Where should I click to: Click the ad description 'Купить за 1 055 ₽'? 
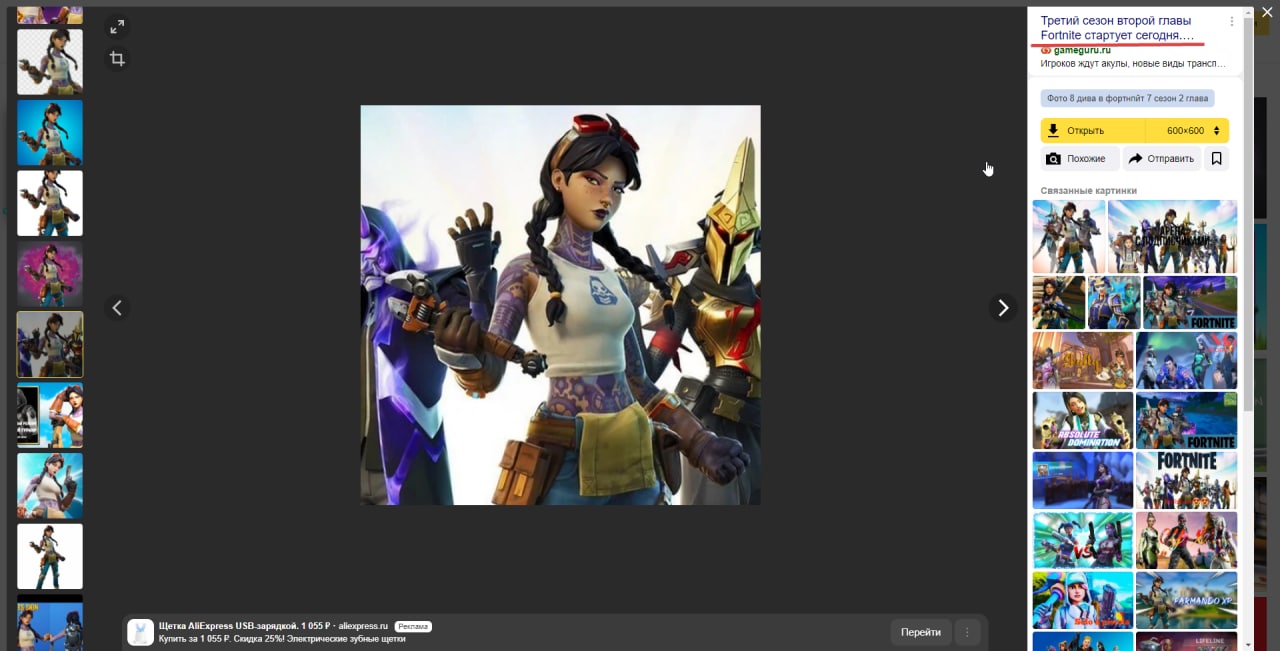[x=282, y=638]
